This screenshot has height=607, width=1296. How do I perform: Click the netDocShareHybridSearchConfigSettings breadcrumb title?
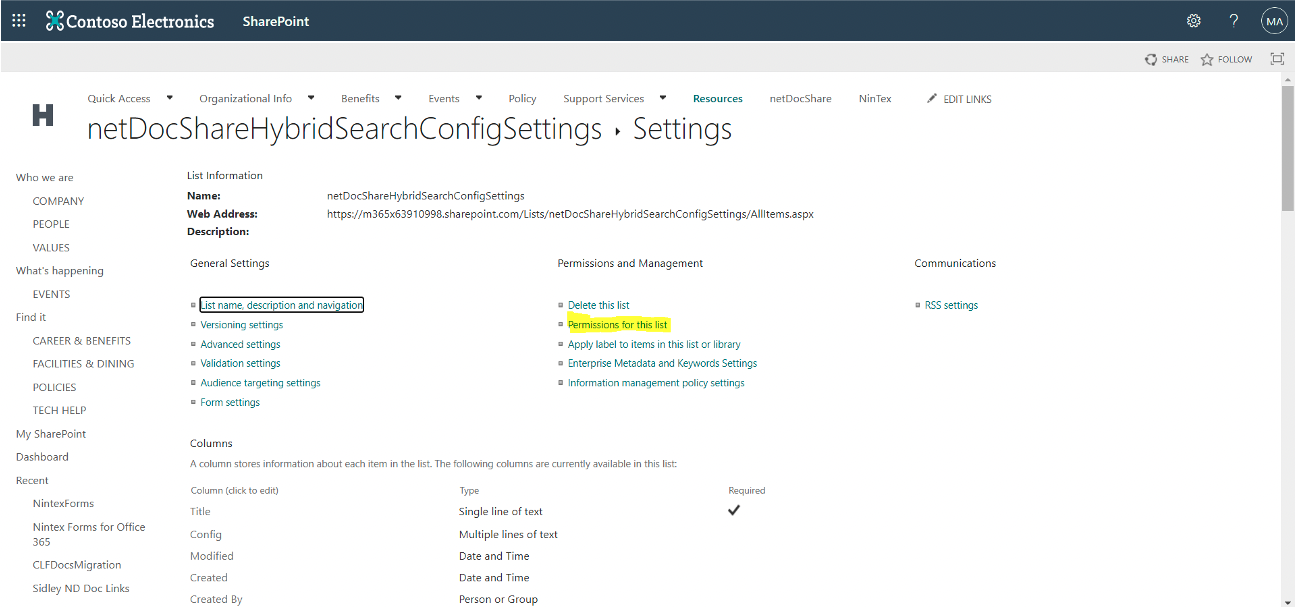tap(345, 129)
